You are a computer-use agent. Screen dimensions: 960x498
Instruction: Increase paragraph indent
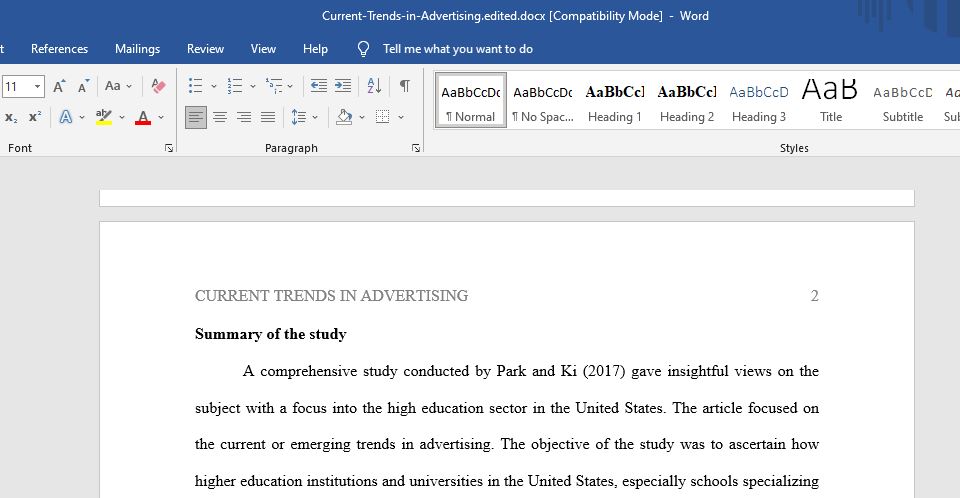[343, 86]
